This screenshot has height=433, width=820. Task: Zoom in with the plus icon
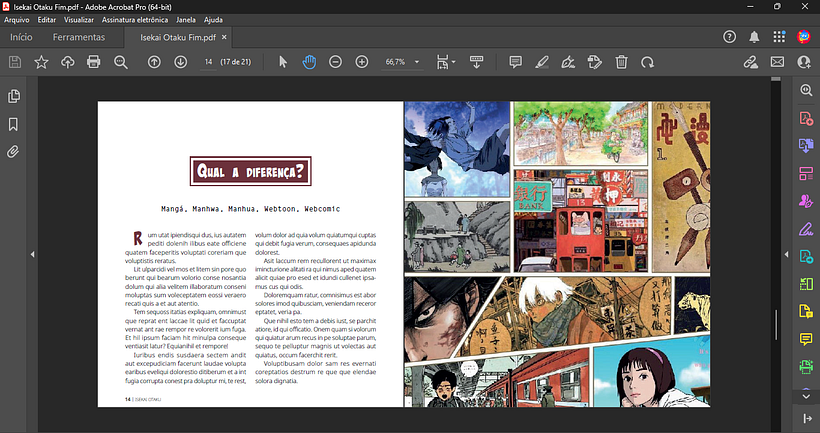pyautogui.click(x=362, y=62)
